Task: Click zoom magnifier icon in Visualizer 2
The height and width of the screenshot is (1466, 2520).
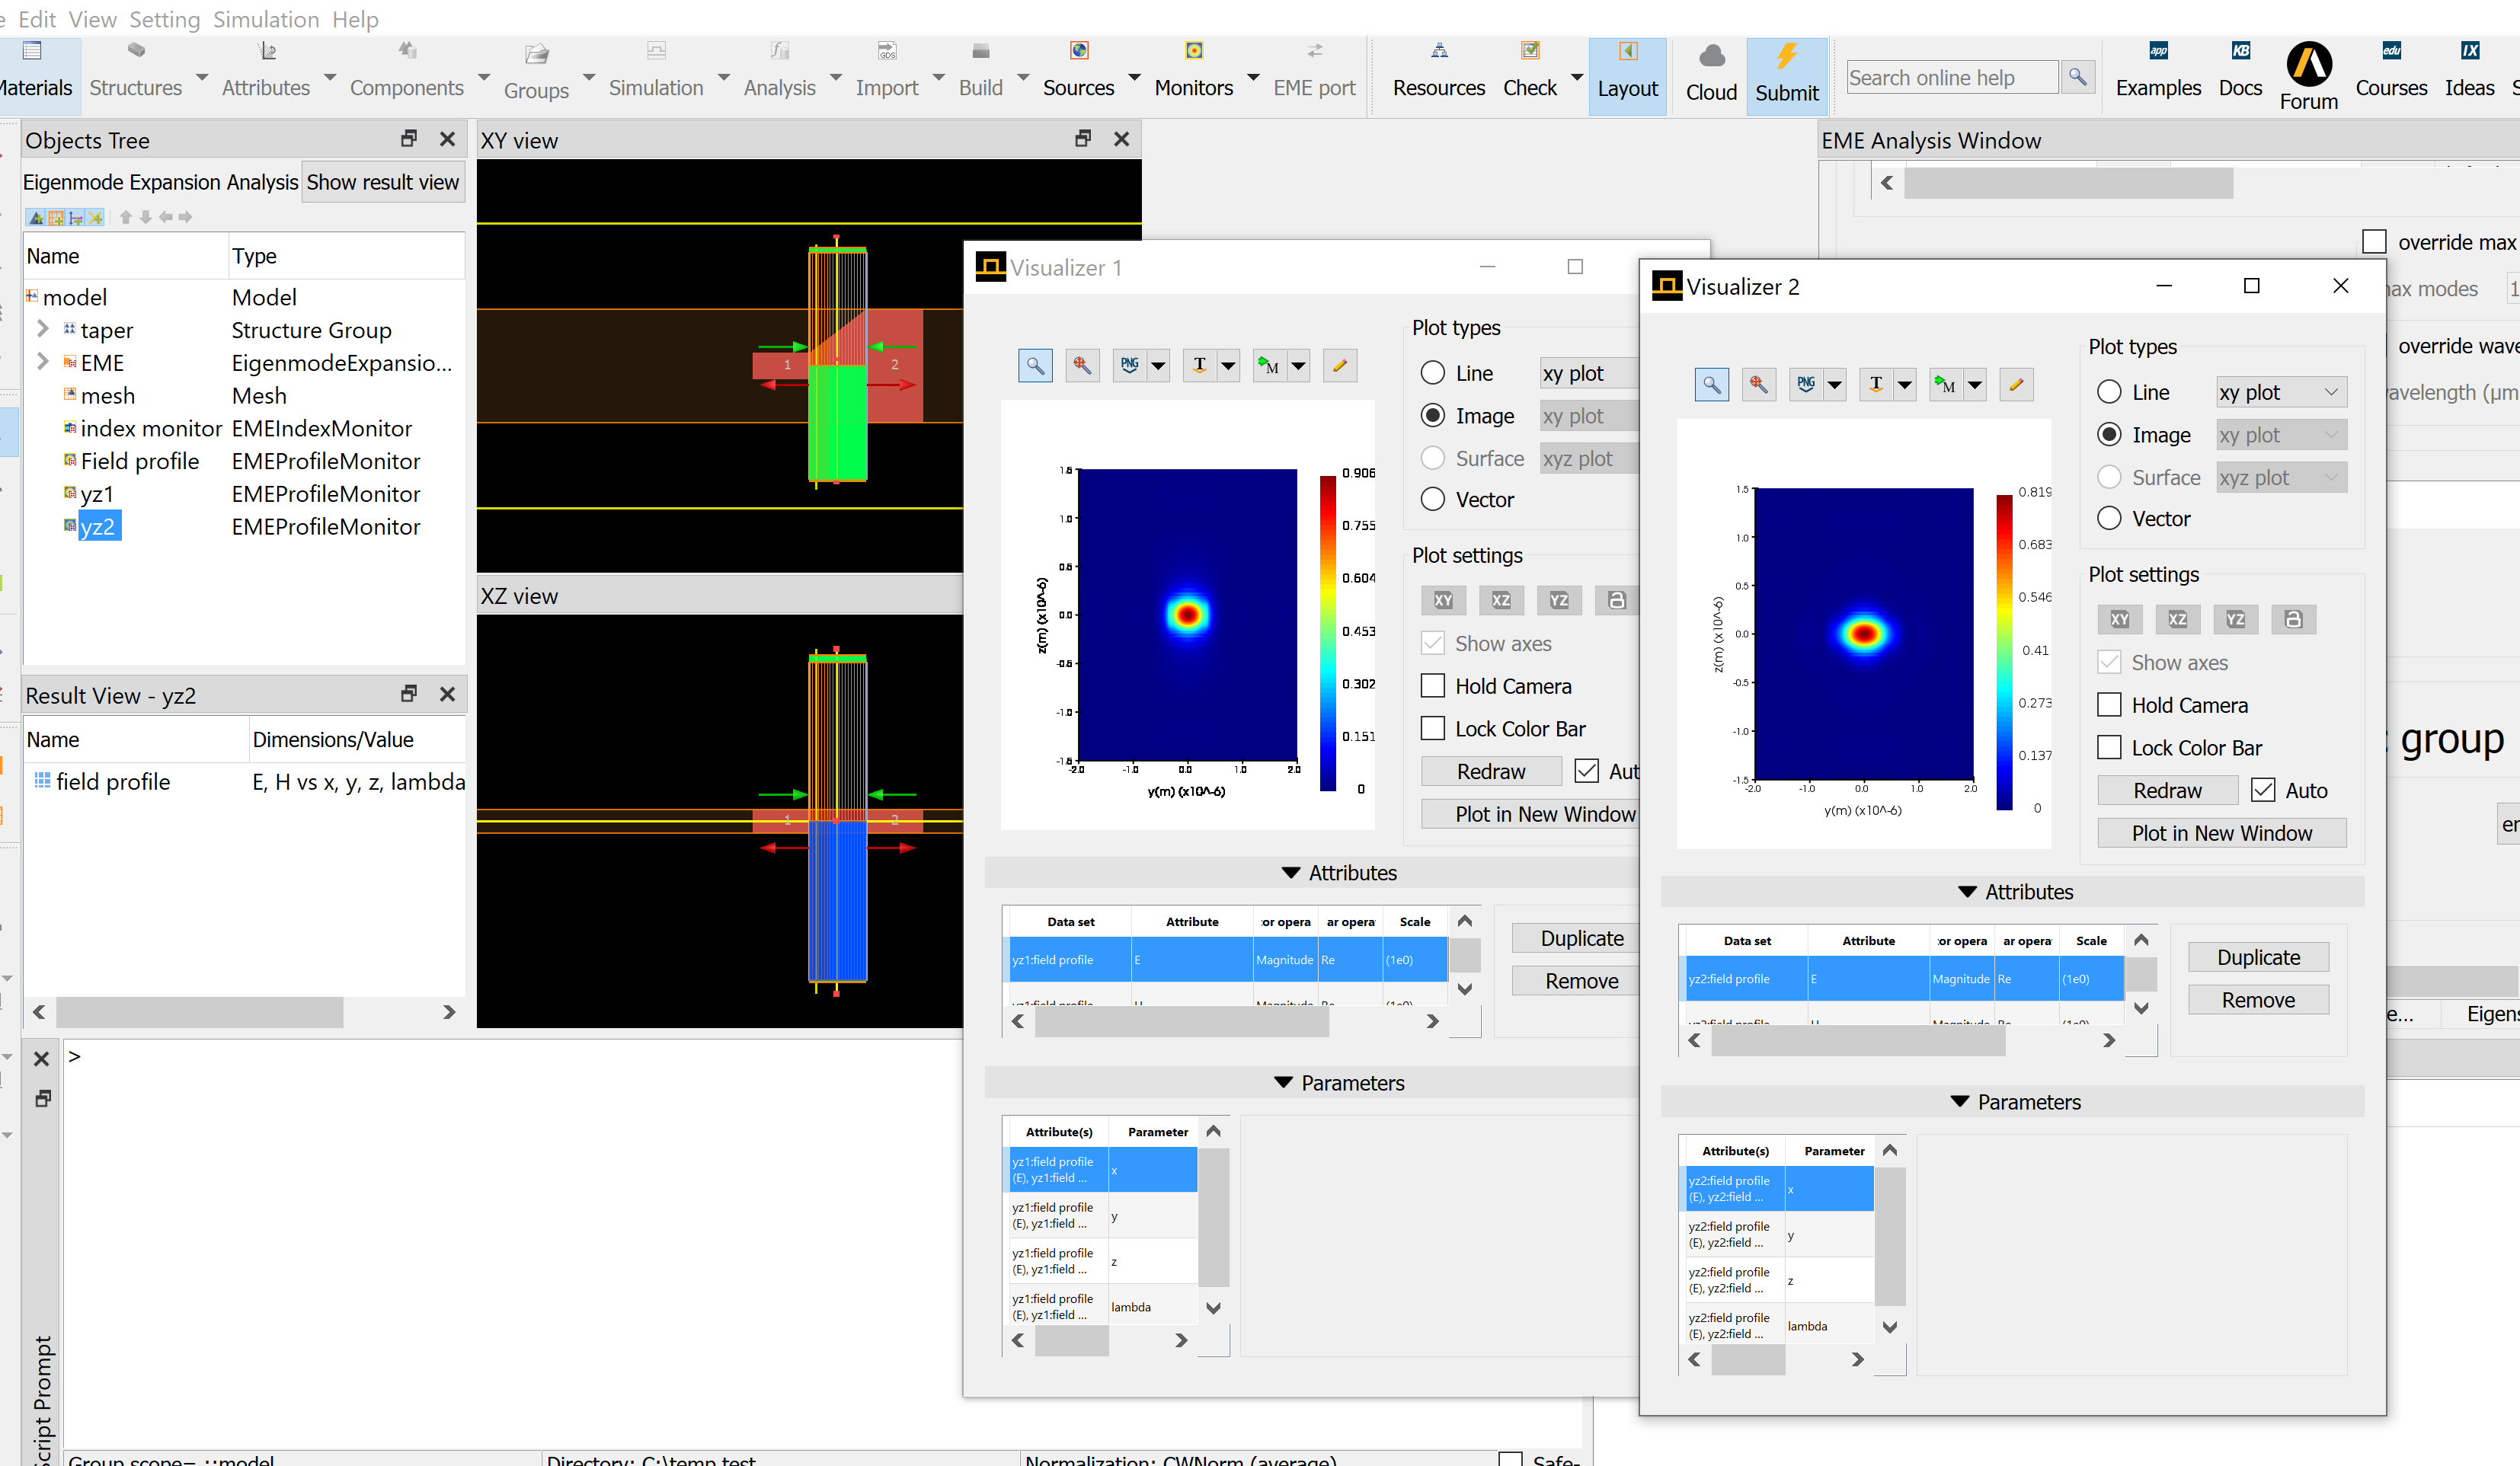Action: point(1712,384)
